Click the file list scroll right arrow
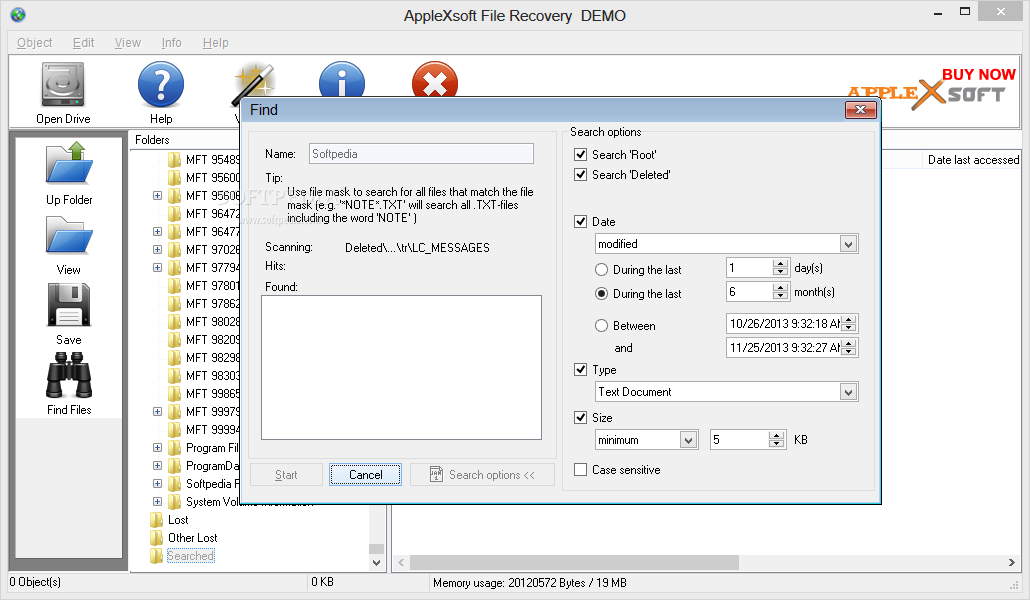 pos(1012,563)
